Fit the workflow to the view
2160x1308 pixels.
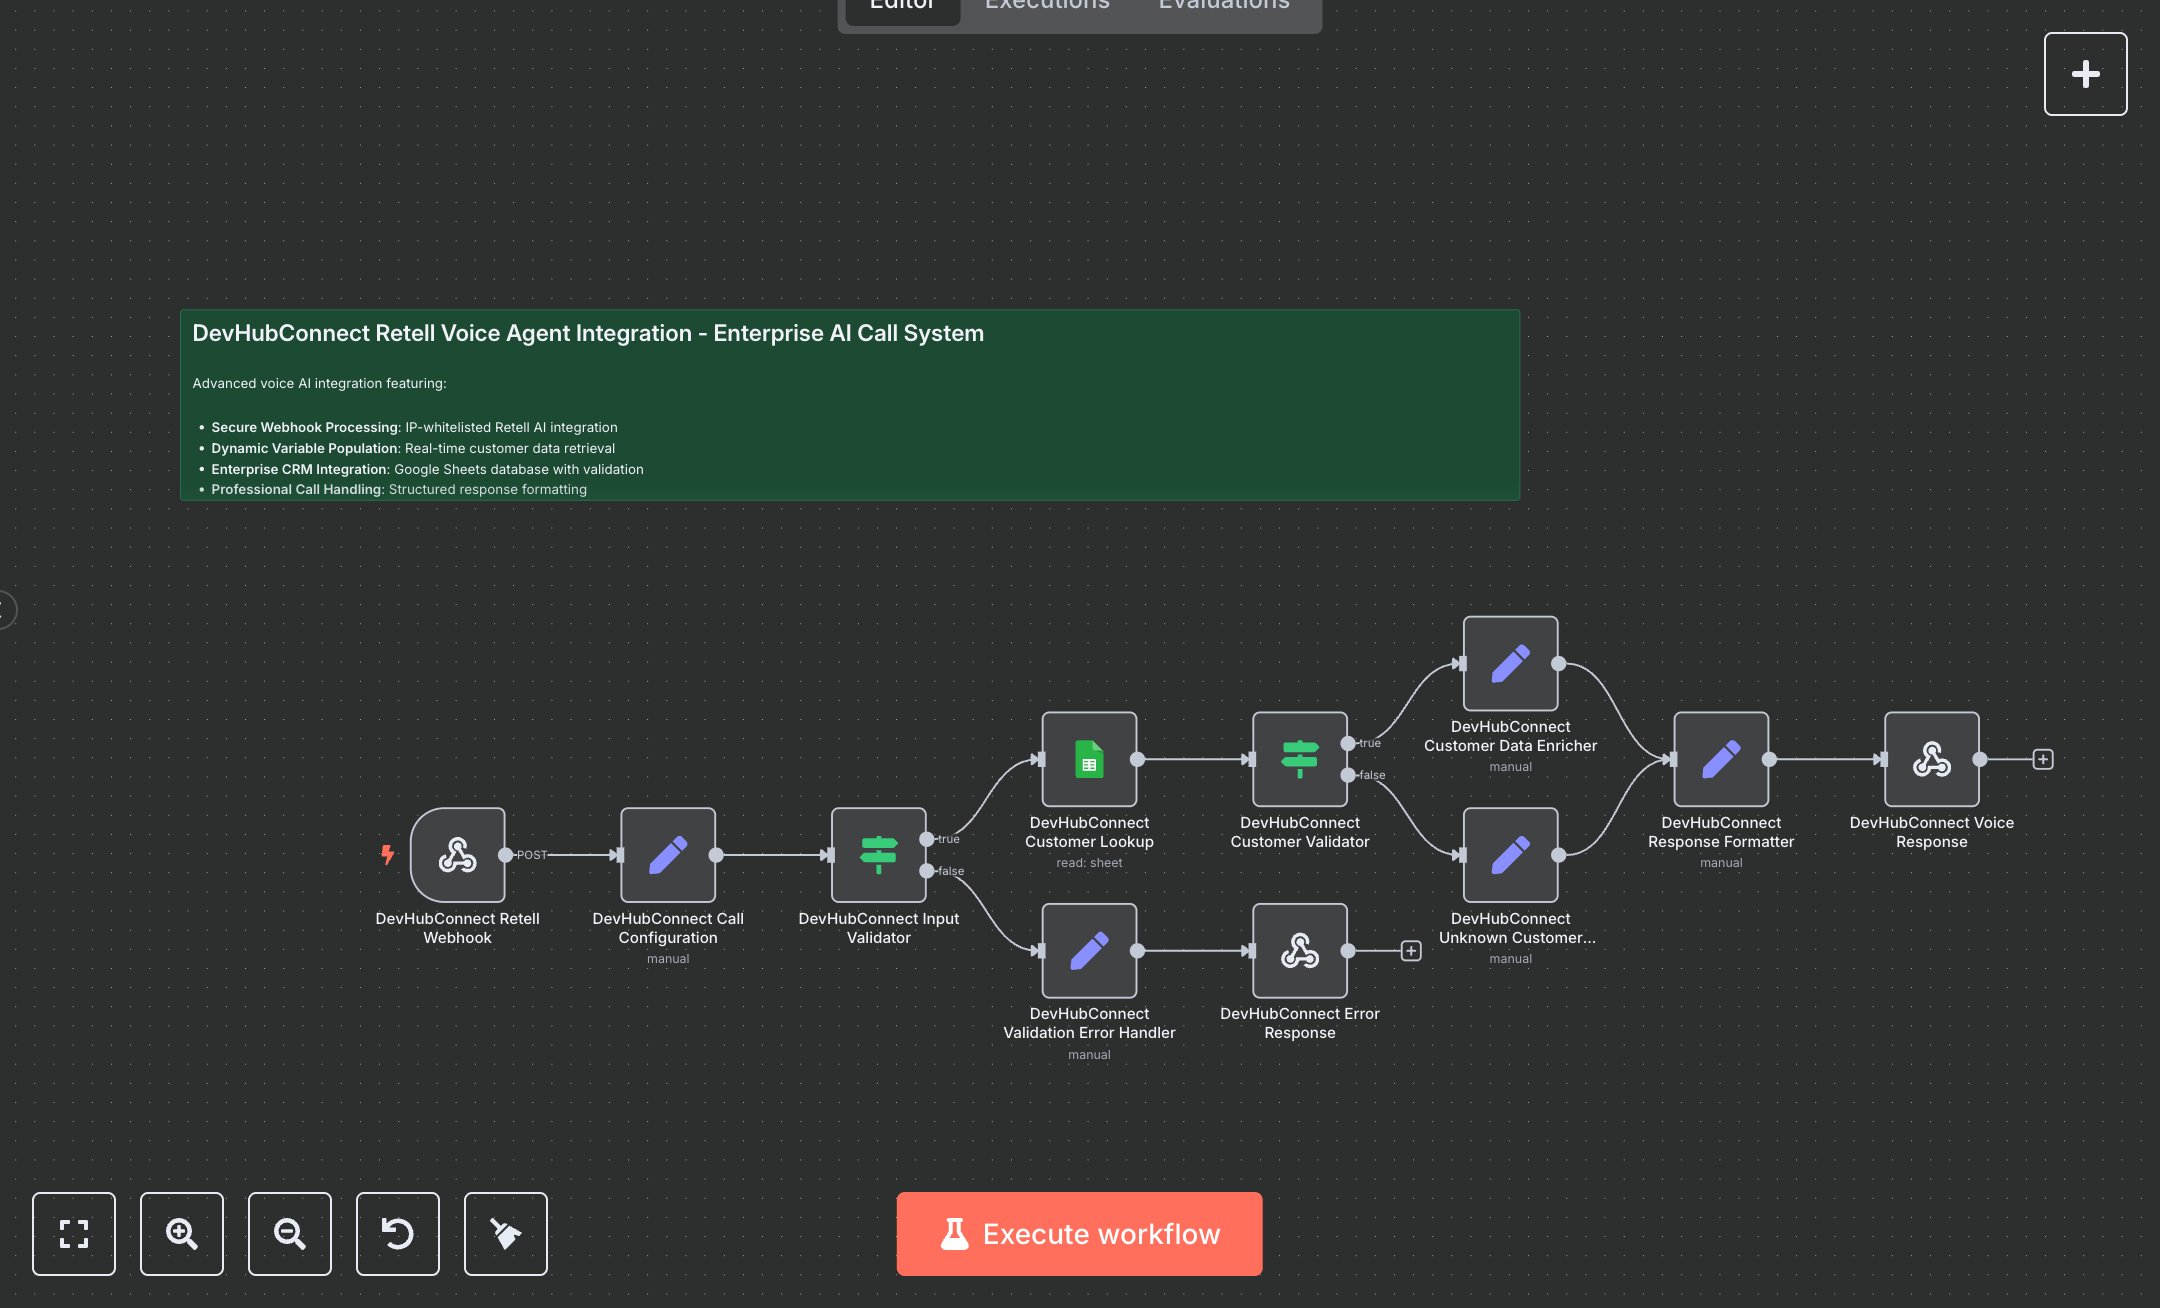pyautogui.click(x=74, y=1234)
